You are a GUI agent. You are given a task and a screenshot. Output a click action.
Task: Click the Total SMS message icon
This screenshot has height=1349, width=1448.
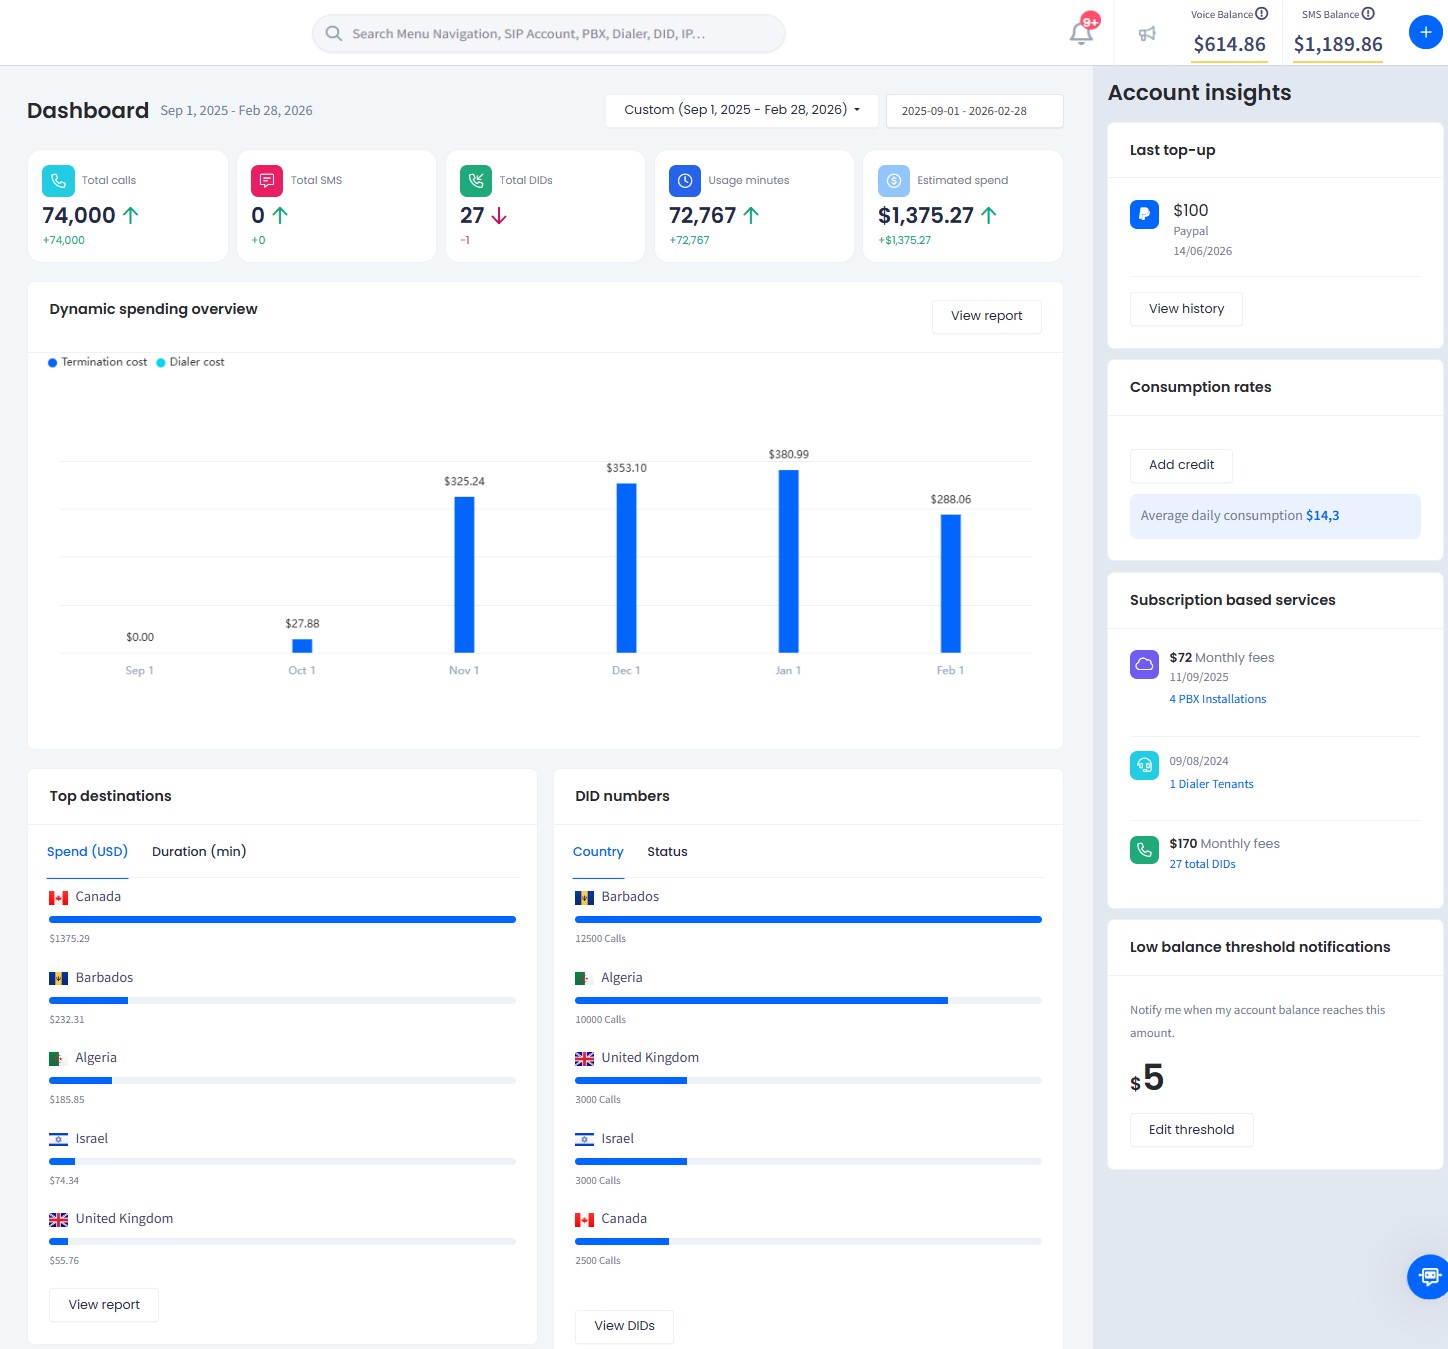point(267,181)
